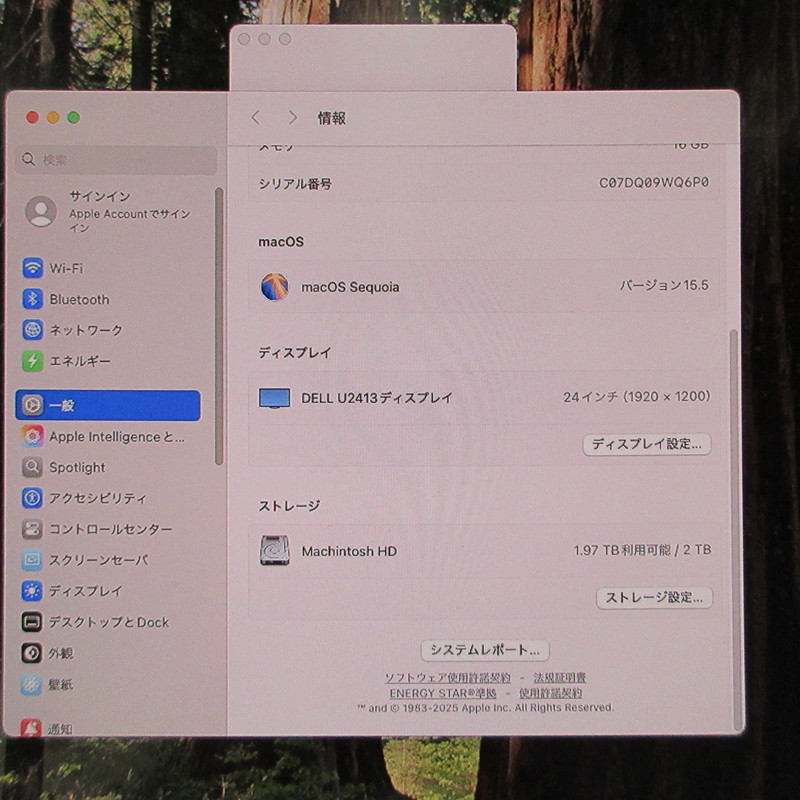Go forward with the right chevron
The height and width of the screenshot is (800, 800).
pyautogui.click(x=292, y=118)
